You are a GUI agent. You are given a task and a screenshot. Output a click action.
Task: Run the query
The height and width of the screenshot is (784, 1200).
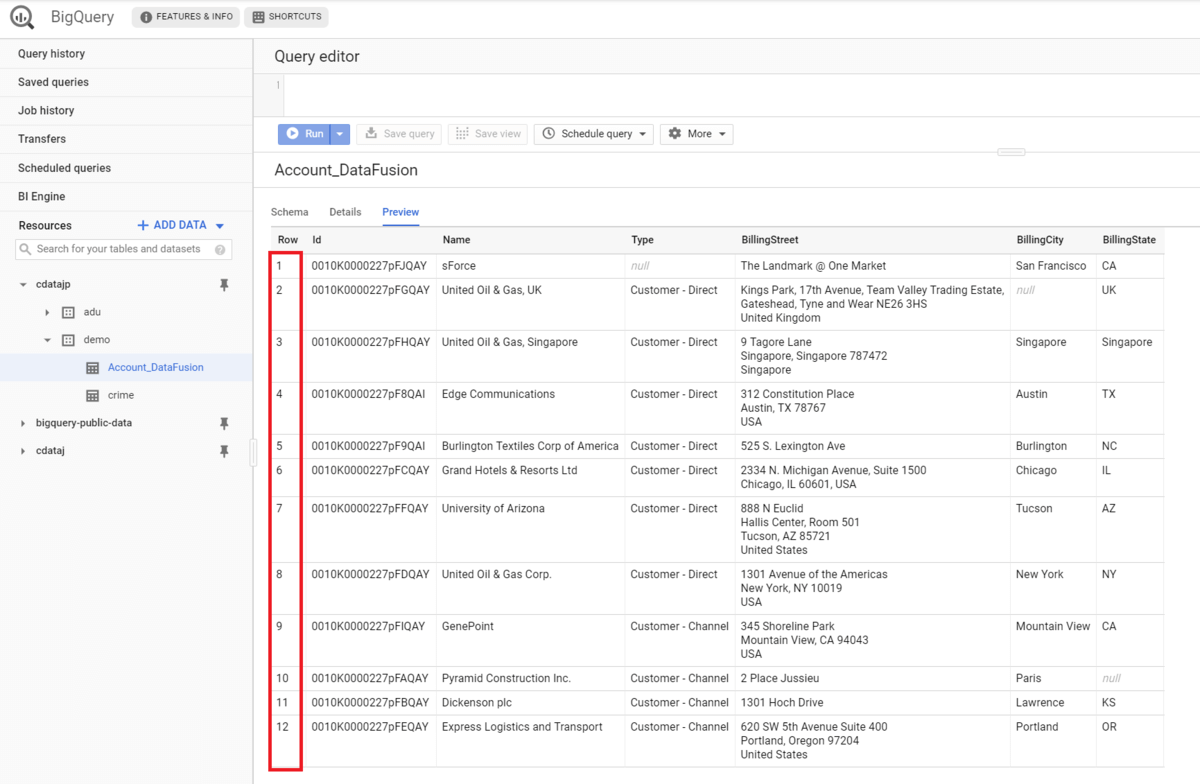[x=304, y=134]
